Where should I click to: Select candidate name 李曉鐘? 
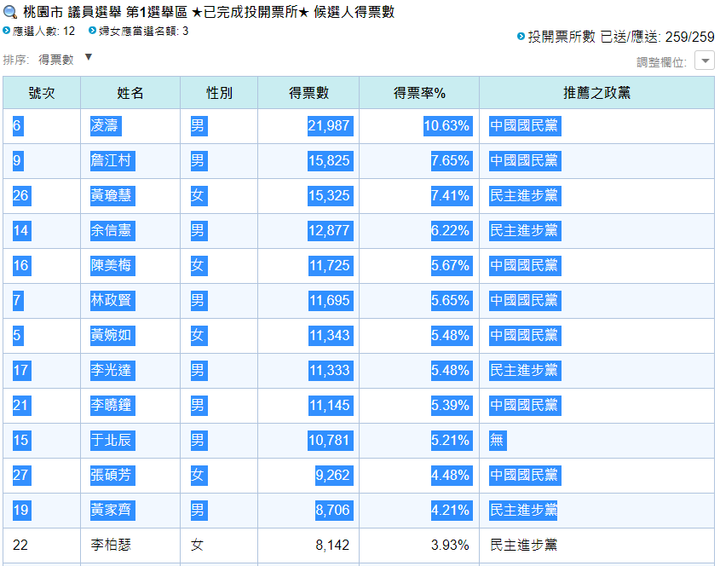coord(112,405)
